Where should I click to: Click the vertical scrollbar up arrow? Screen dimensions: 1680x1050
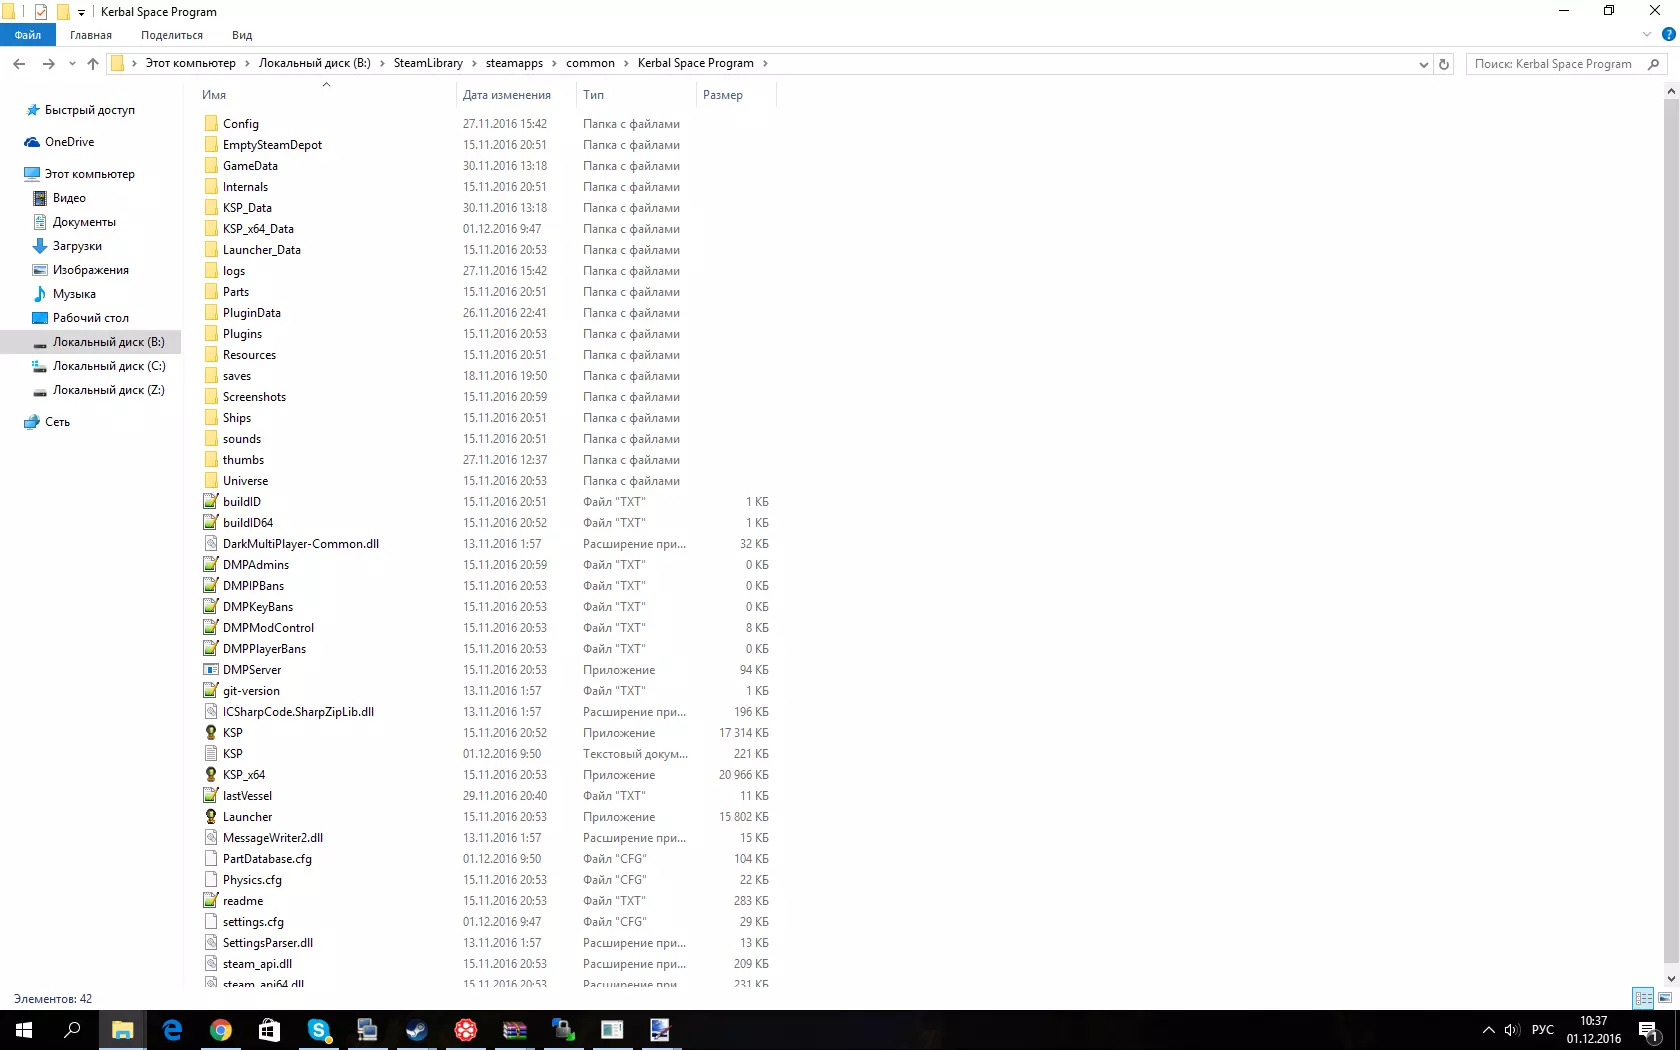tap(1671, 91)
